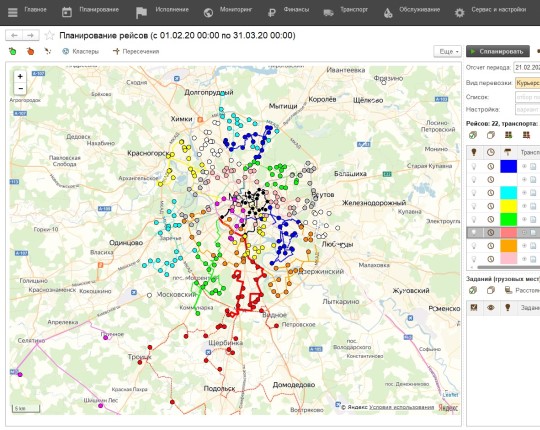The image size is (540, 430).
Task: Toggle the lightbulb in the green trip row
Action: coord(474,219)
